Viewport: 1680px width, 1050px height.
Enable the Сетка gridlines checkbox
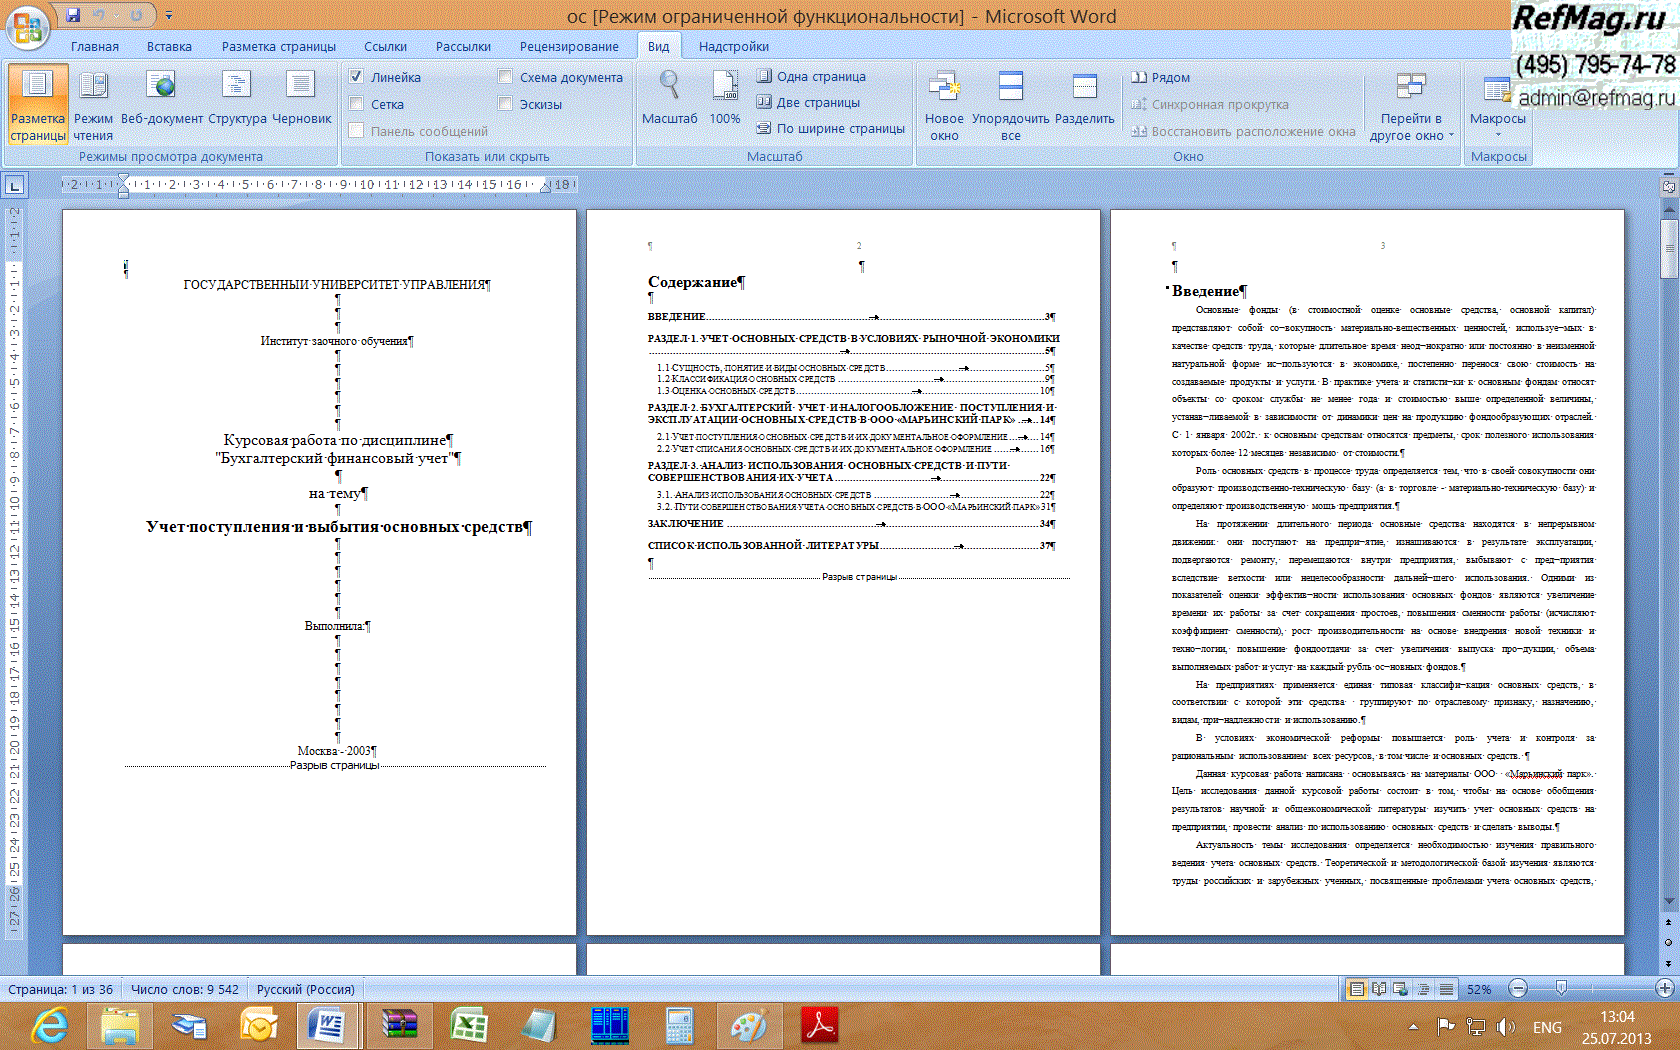(356, 104)
